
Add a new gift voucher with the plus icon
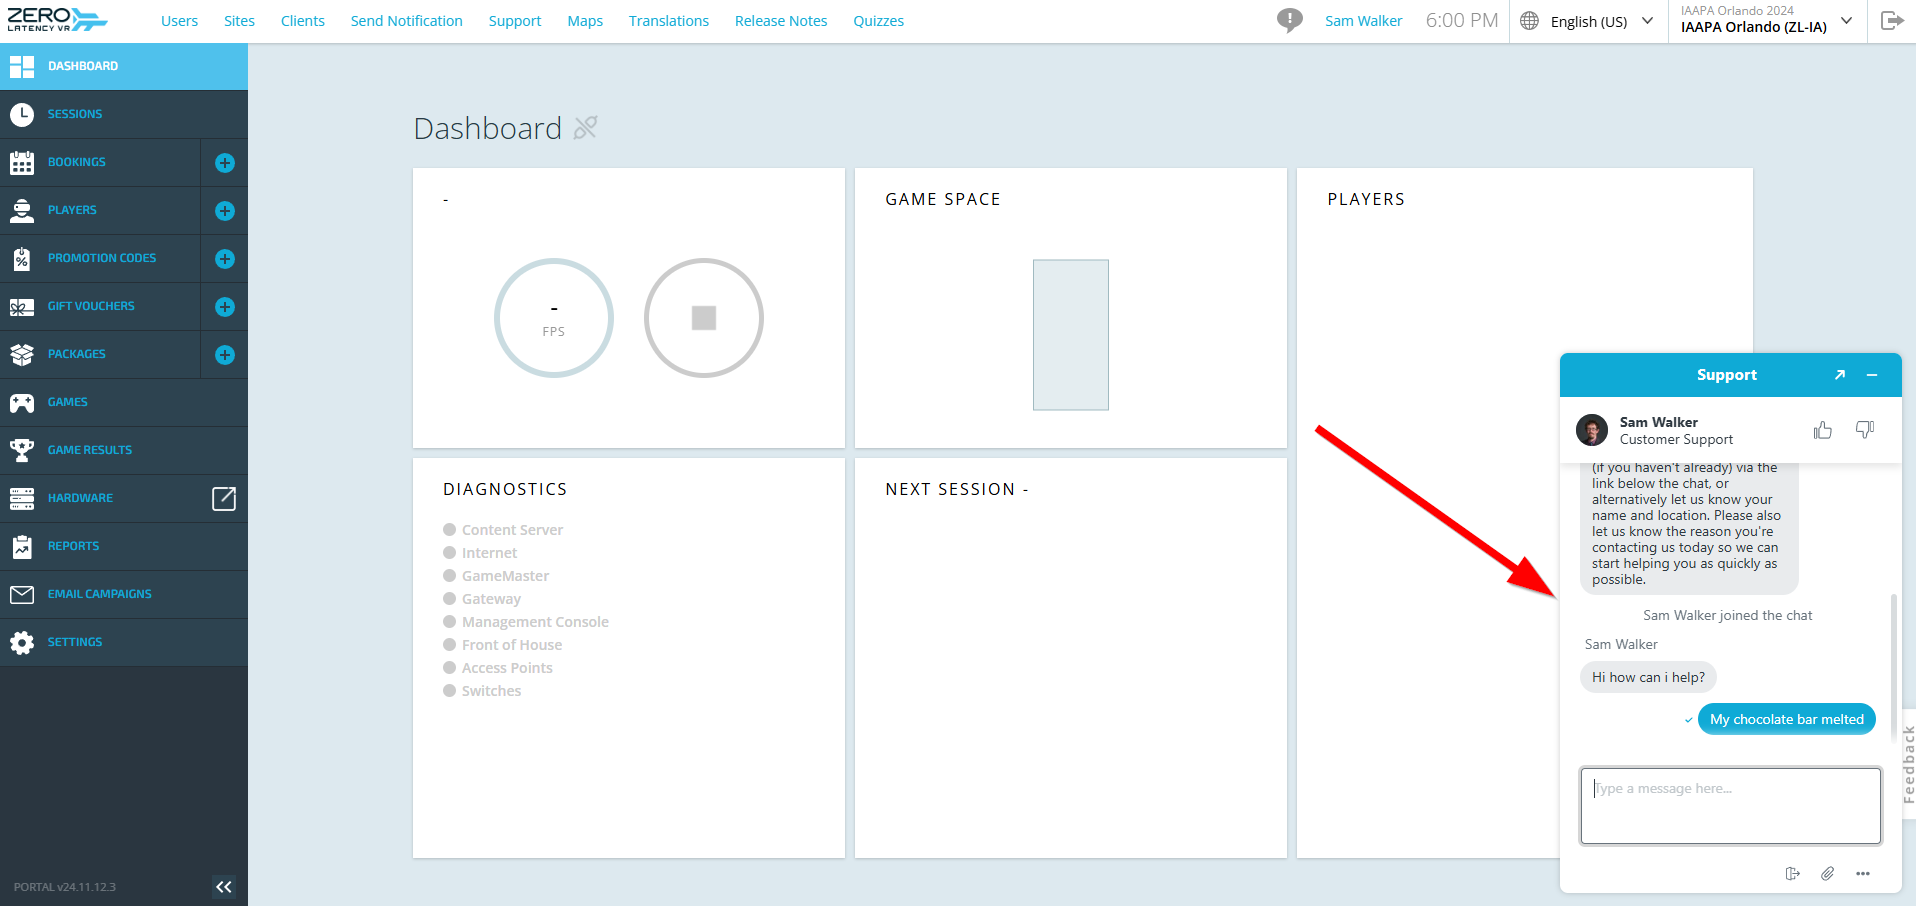coord(225,307)
